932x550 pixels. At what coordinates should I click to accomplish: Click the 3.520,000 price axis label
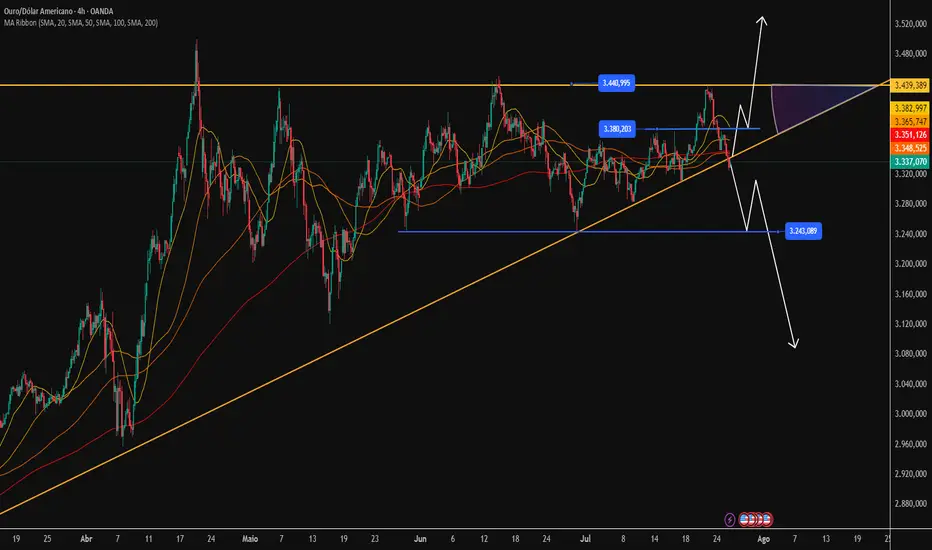point(911,24)
